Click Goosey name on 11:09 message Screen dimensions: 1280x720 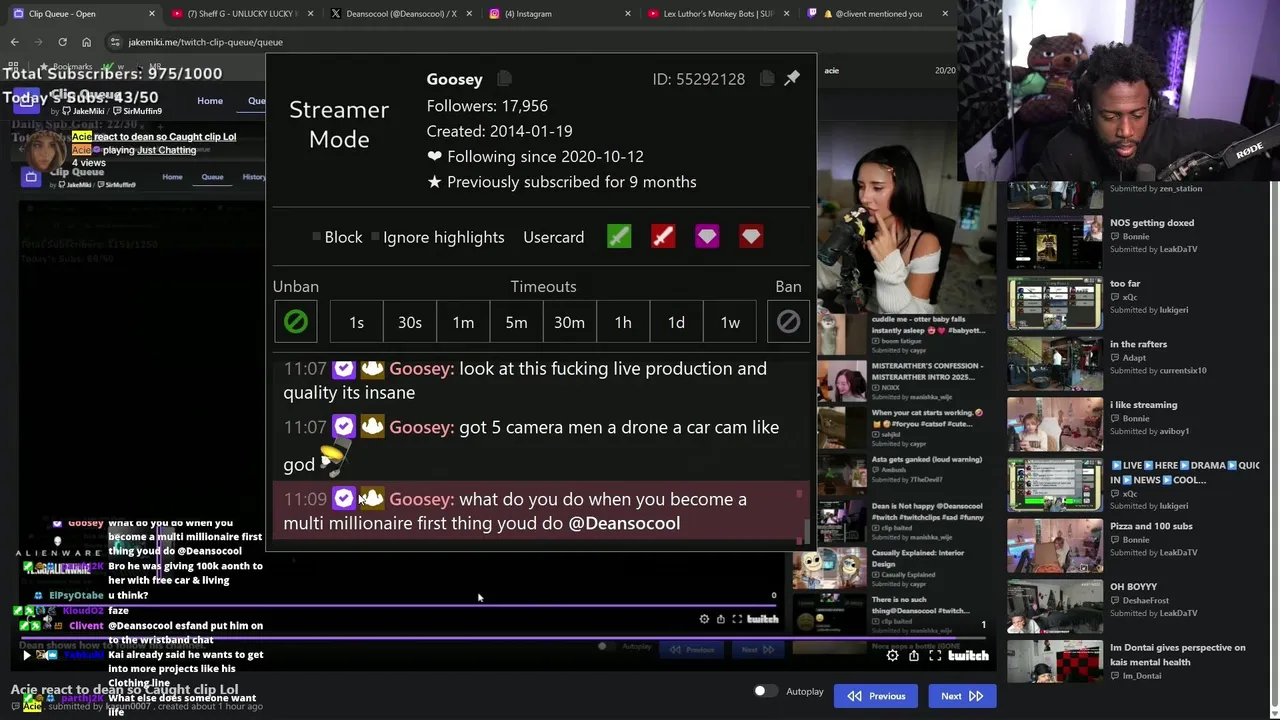[x=419, y=499]
